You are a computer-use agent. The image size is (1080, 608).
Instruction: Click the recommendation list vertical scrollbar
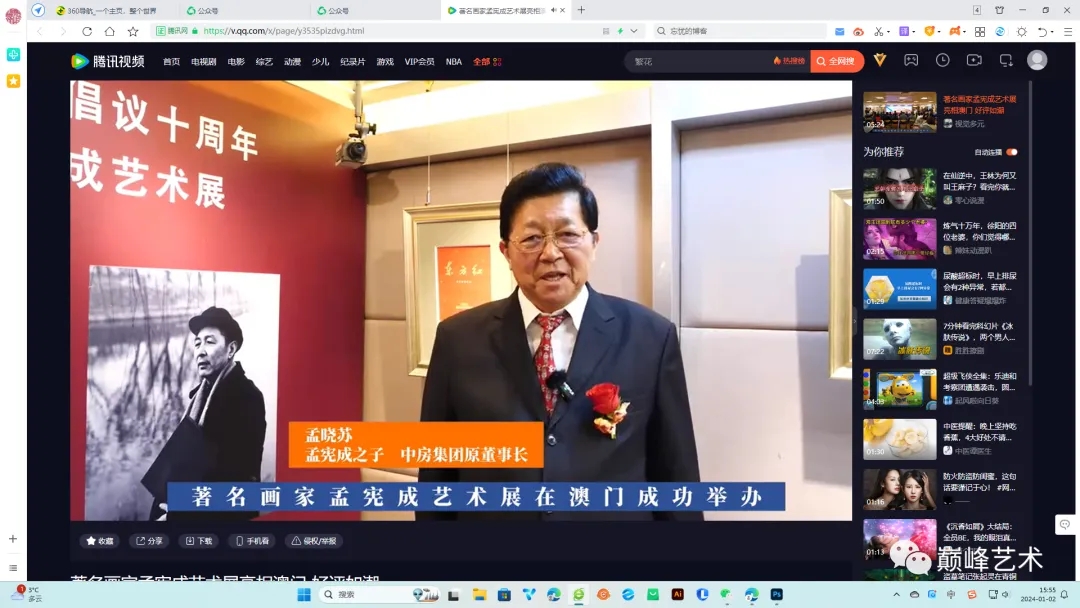(1030, 250)
